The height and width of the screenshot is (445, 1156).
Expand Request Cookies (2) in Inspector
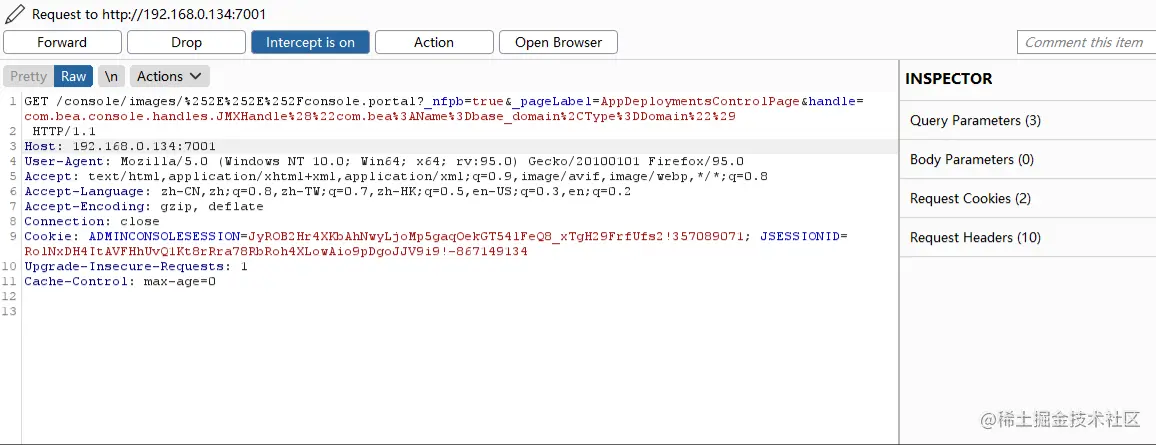point(1028,198)
